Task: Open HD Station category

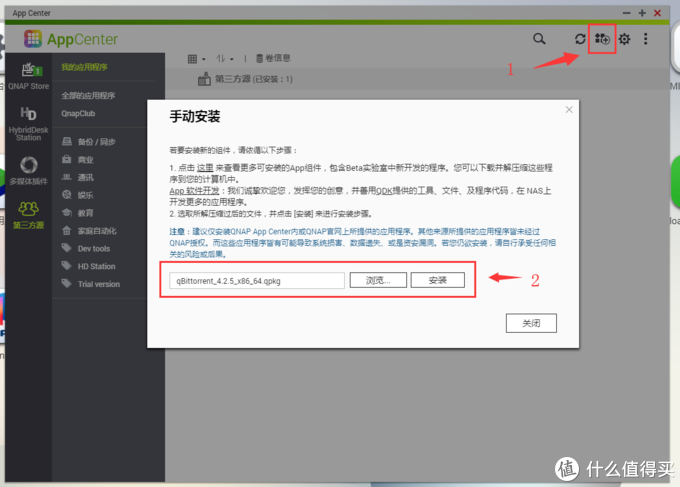Action: click(x=88, y=266)
